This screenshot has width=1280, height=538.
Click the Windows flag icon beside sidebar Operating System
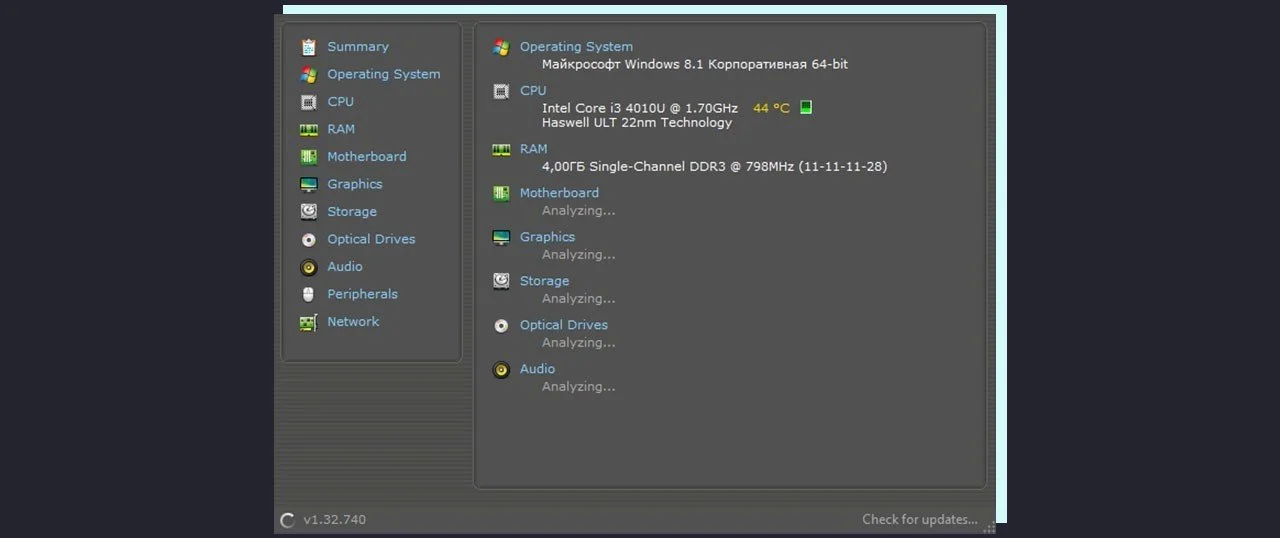tap(308, 74)
